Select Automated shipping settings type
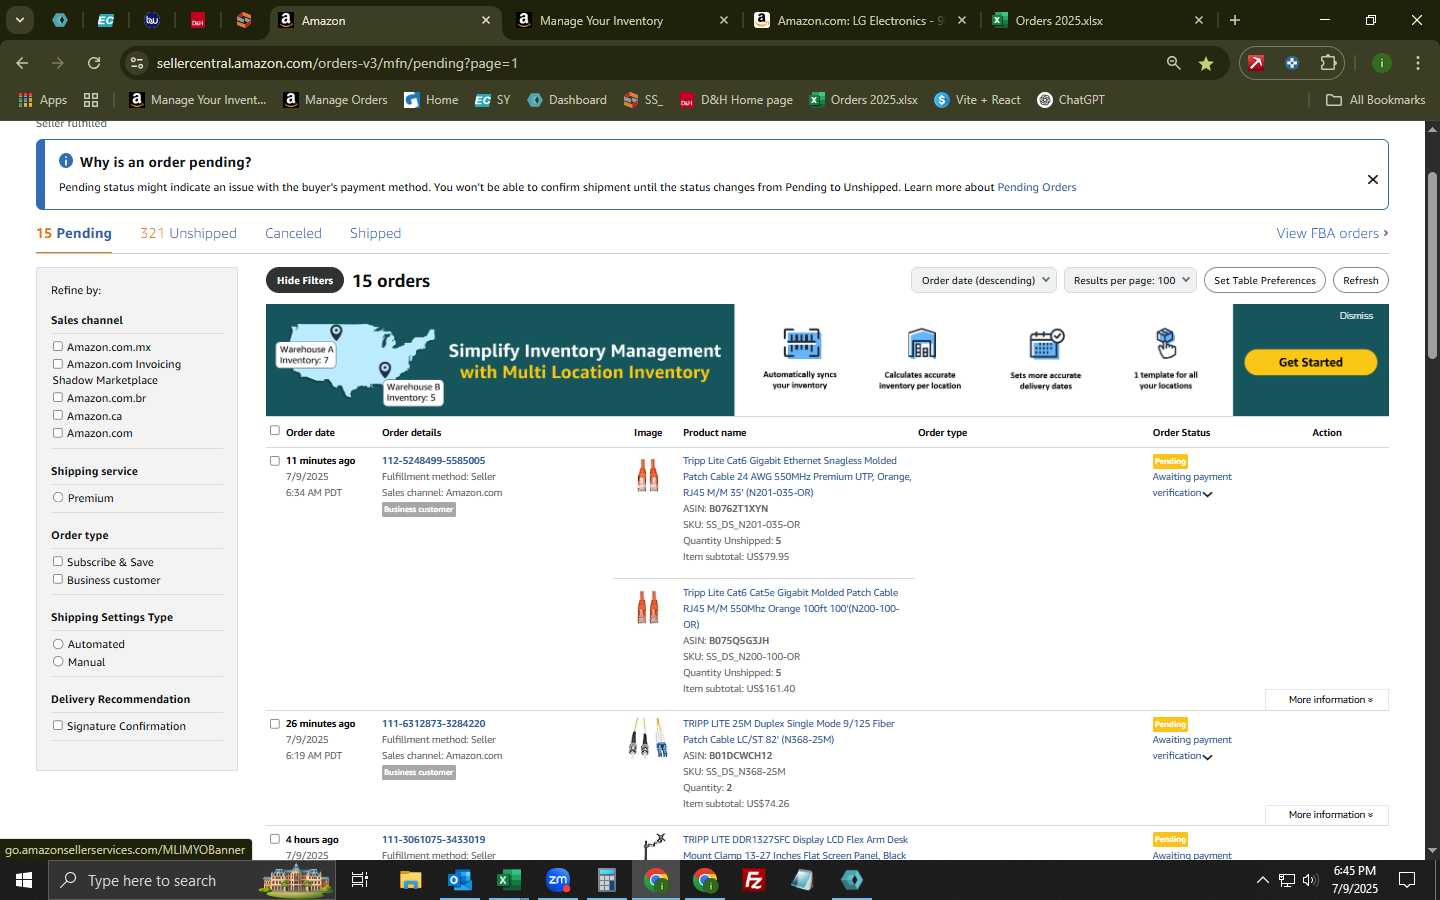This screenshot has width=1440, height=900. pyautogui.click(x=58, y=644)
